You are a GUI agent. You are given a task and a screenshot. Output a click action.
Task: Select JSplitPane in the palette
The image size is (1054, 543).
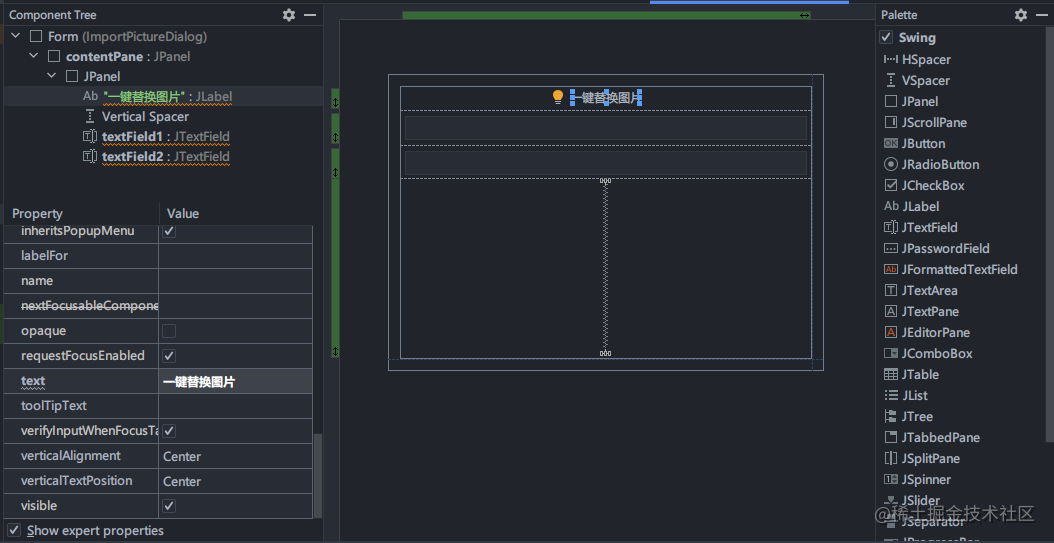[x=921, y=458]
